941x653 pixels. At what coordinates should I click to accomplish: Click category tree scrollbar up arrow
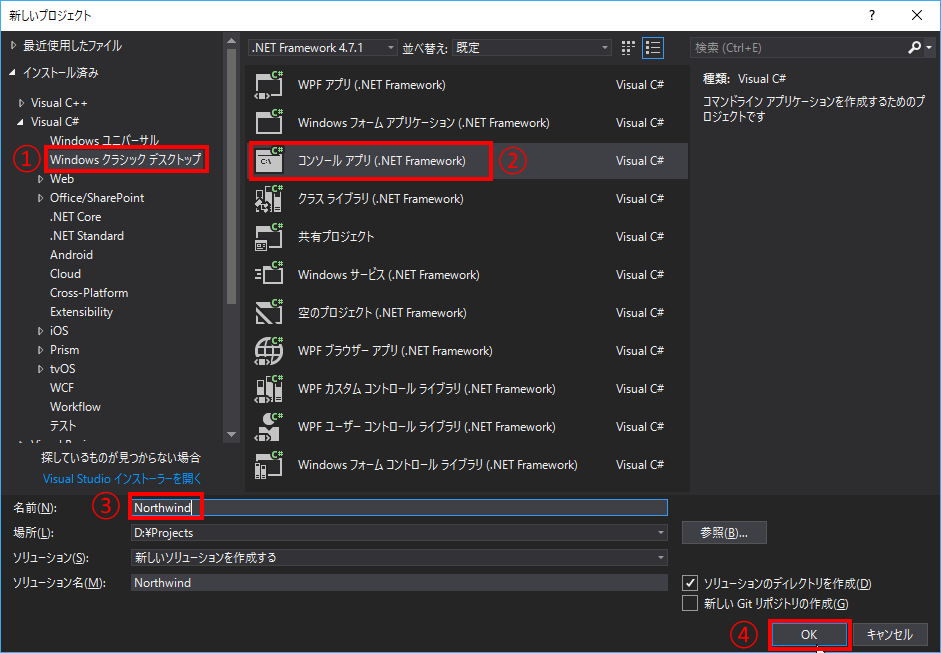pyautogui.click(x=232, y=41)
